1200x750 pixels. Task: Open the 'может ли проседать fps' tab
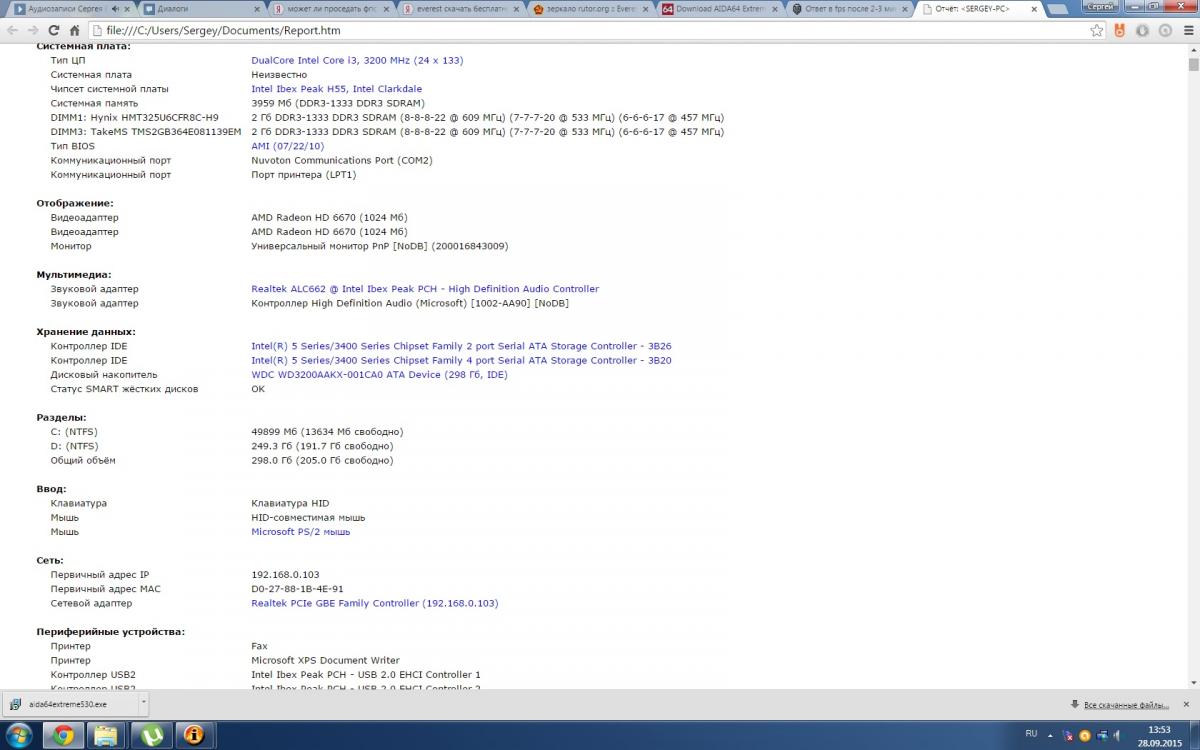[x=330, y=8]
